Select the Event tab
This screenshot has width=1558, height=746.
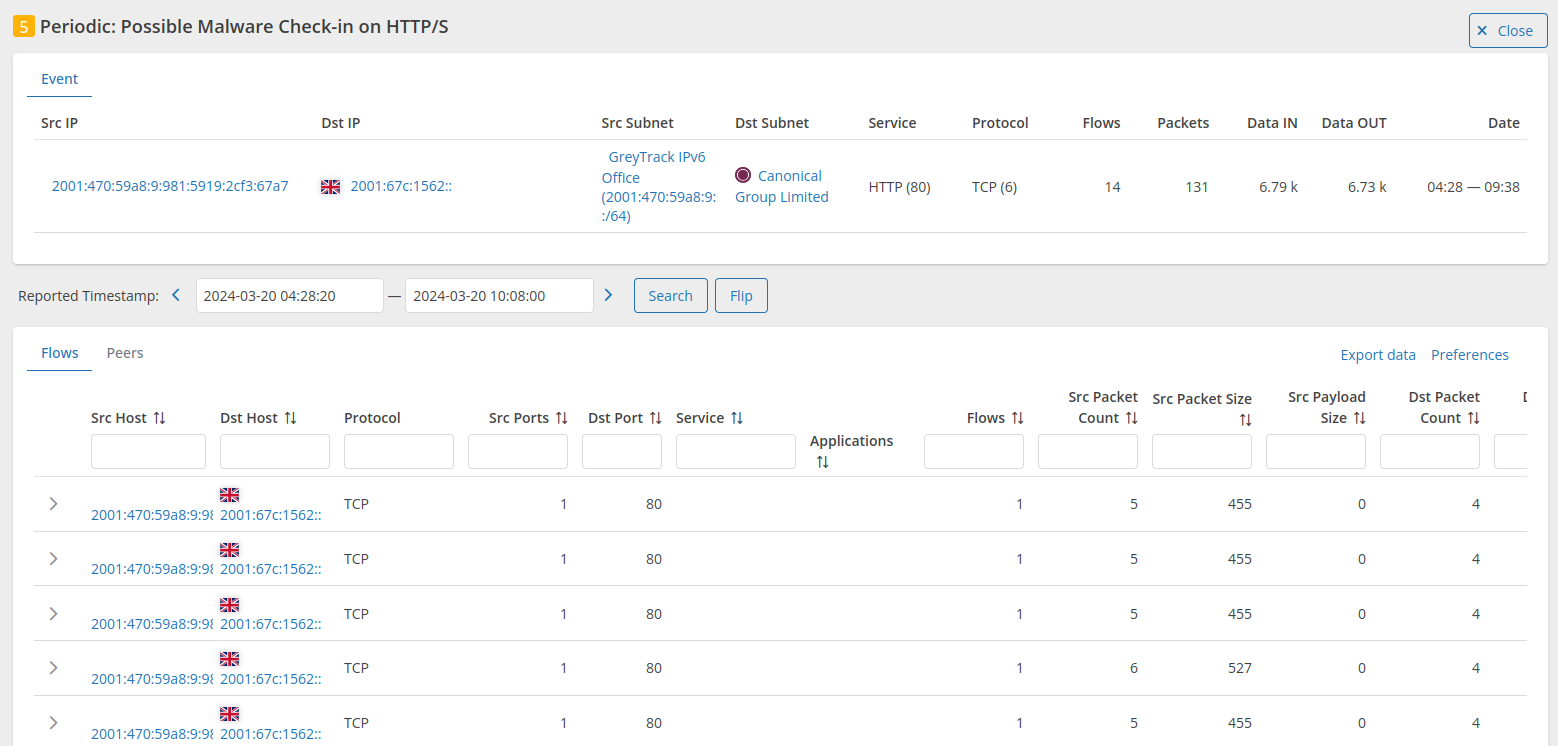pyautogui.click(x=59, y=78)
